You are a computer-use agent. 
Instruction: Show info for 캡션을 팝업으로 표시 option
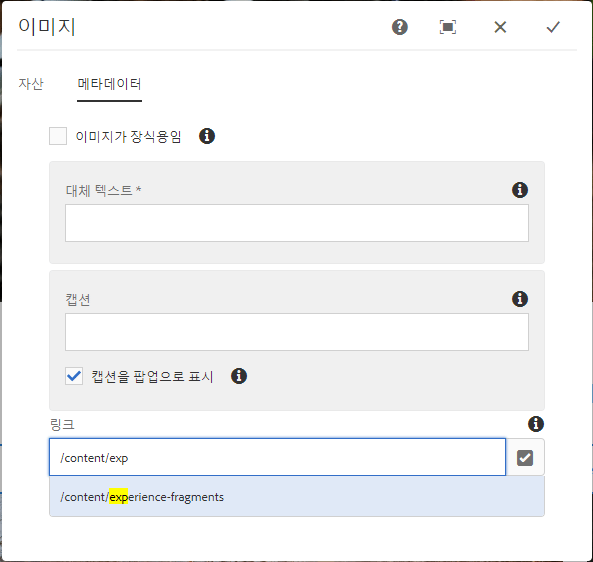239,376
